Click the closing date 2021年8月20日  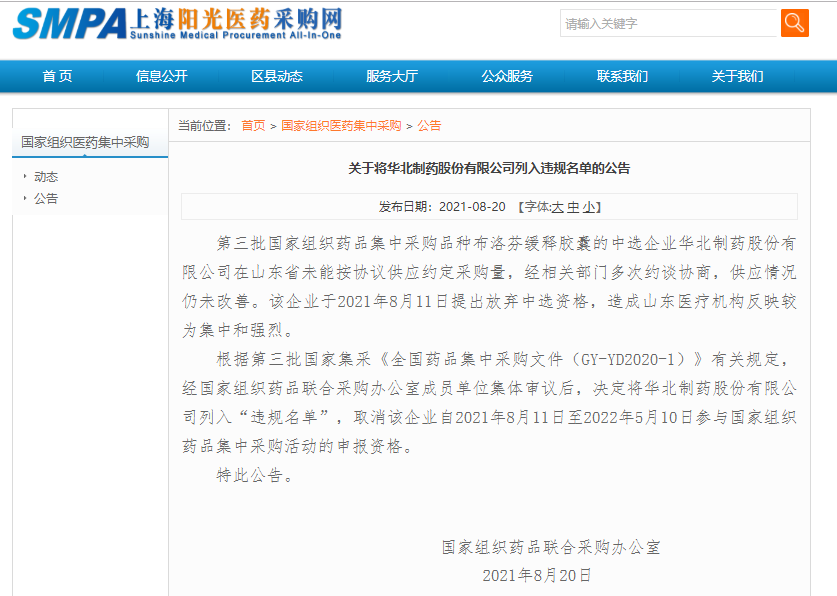click(536, 575)
